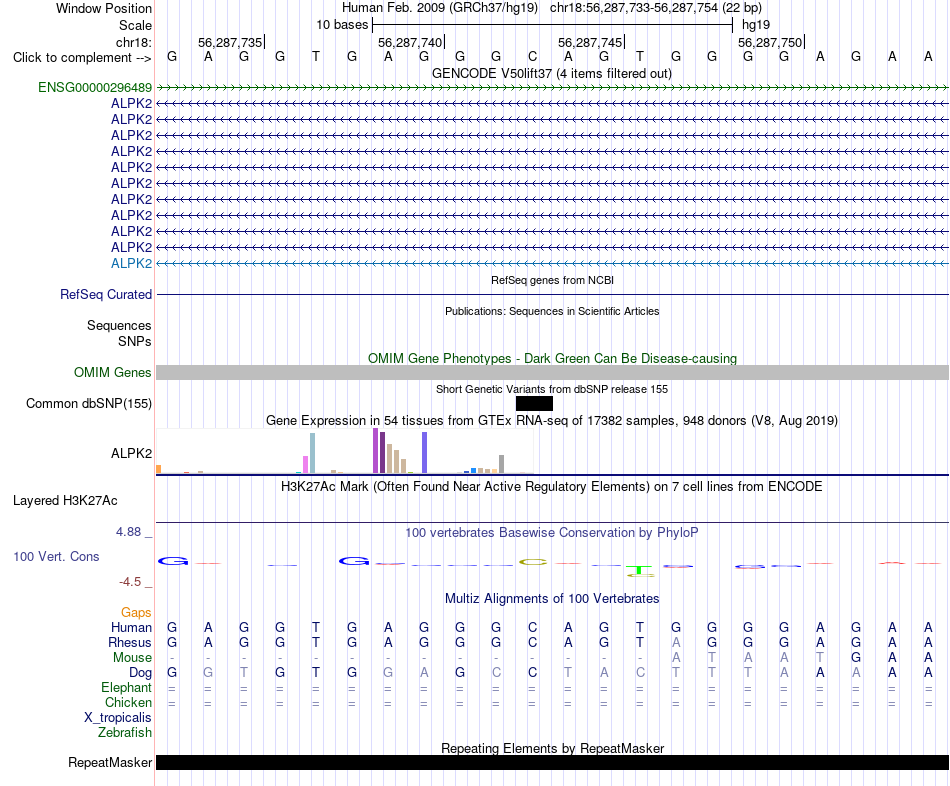Click the orange bar at GTEx chart's left edge
Image resolution: width=950 pixels, height=786 pixels.
[x=158, y=469]
